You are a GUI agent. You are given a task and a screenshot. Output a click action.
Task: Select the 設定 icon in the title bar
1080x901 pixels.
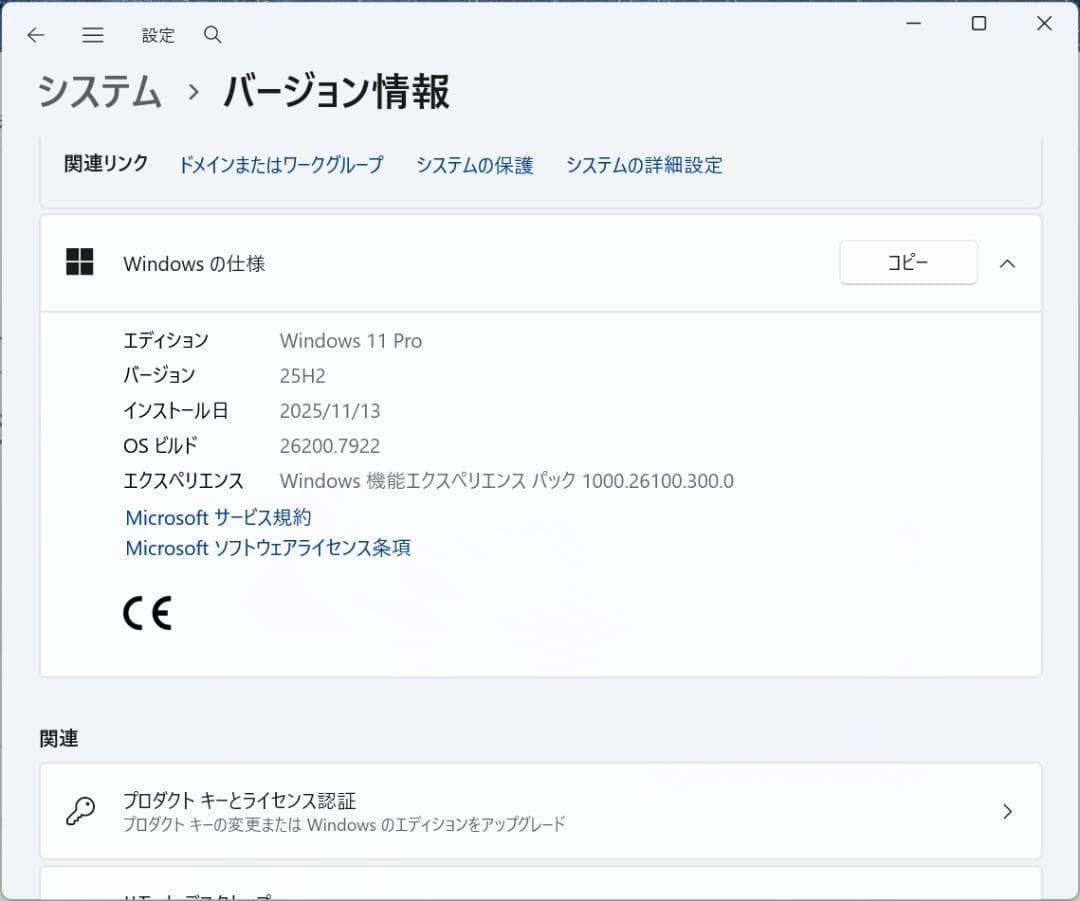(x=158, y=35)
